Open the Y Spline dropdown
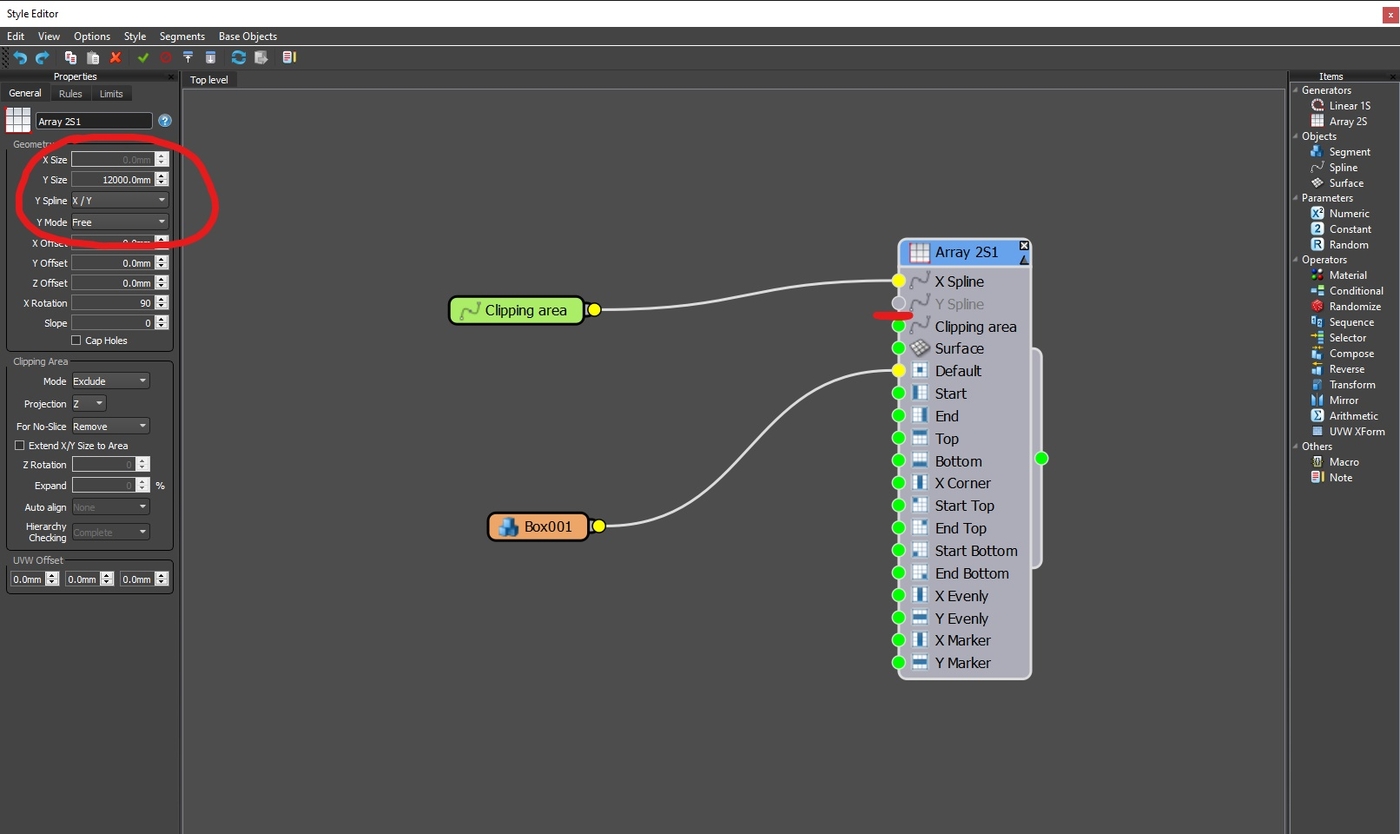Viewport: 1400px width, 834px height. (119, 200)
